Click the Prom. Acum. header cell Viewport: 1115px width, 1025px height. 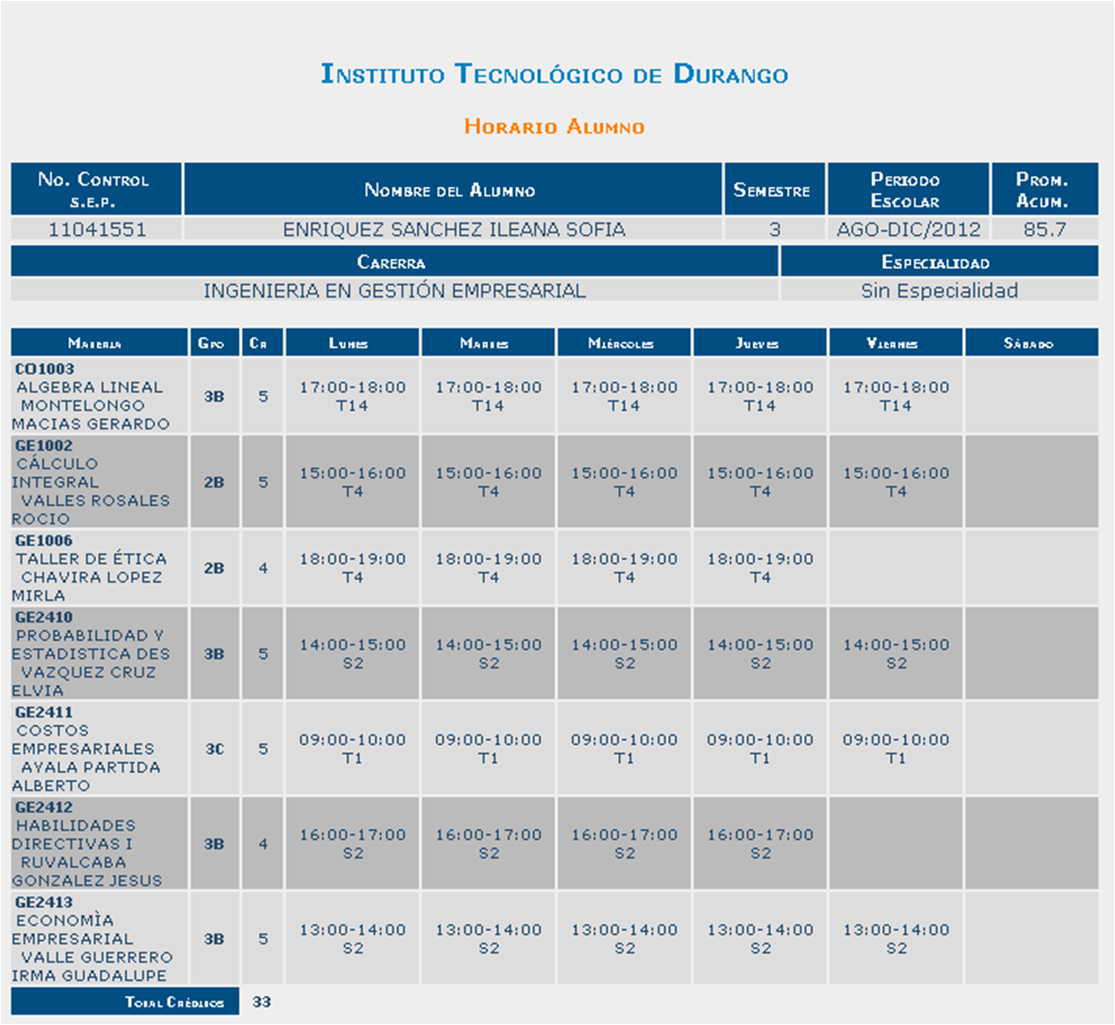(1045, 189)
